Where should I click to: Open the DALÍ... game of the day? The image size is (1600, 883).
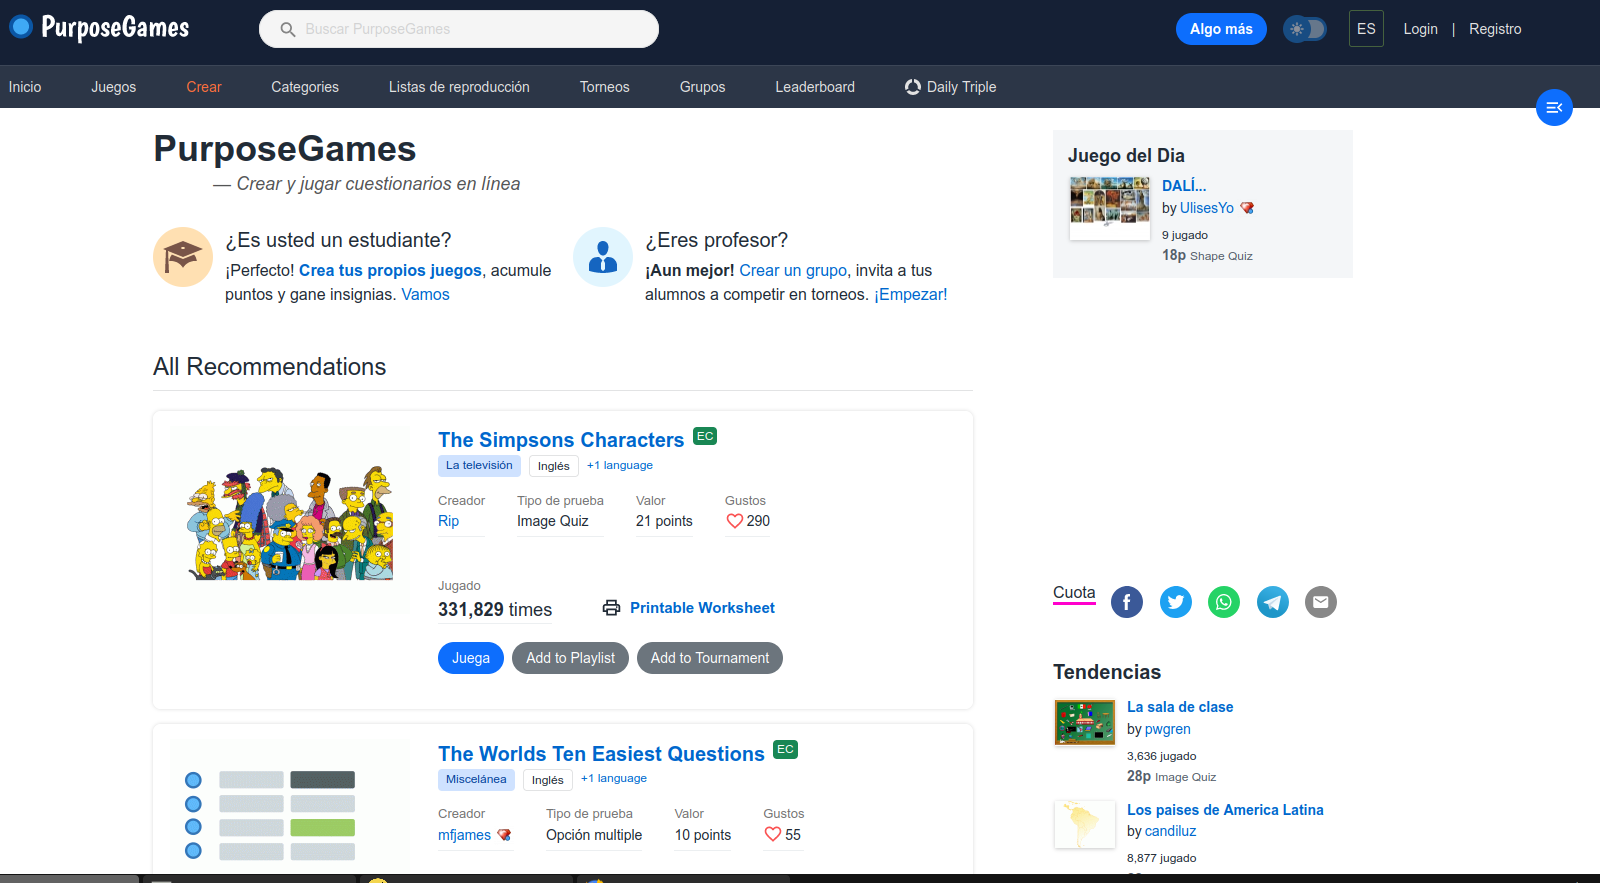pos(1184,186)
